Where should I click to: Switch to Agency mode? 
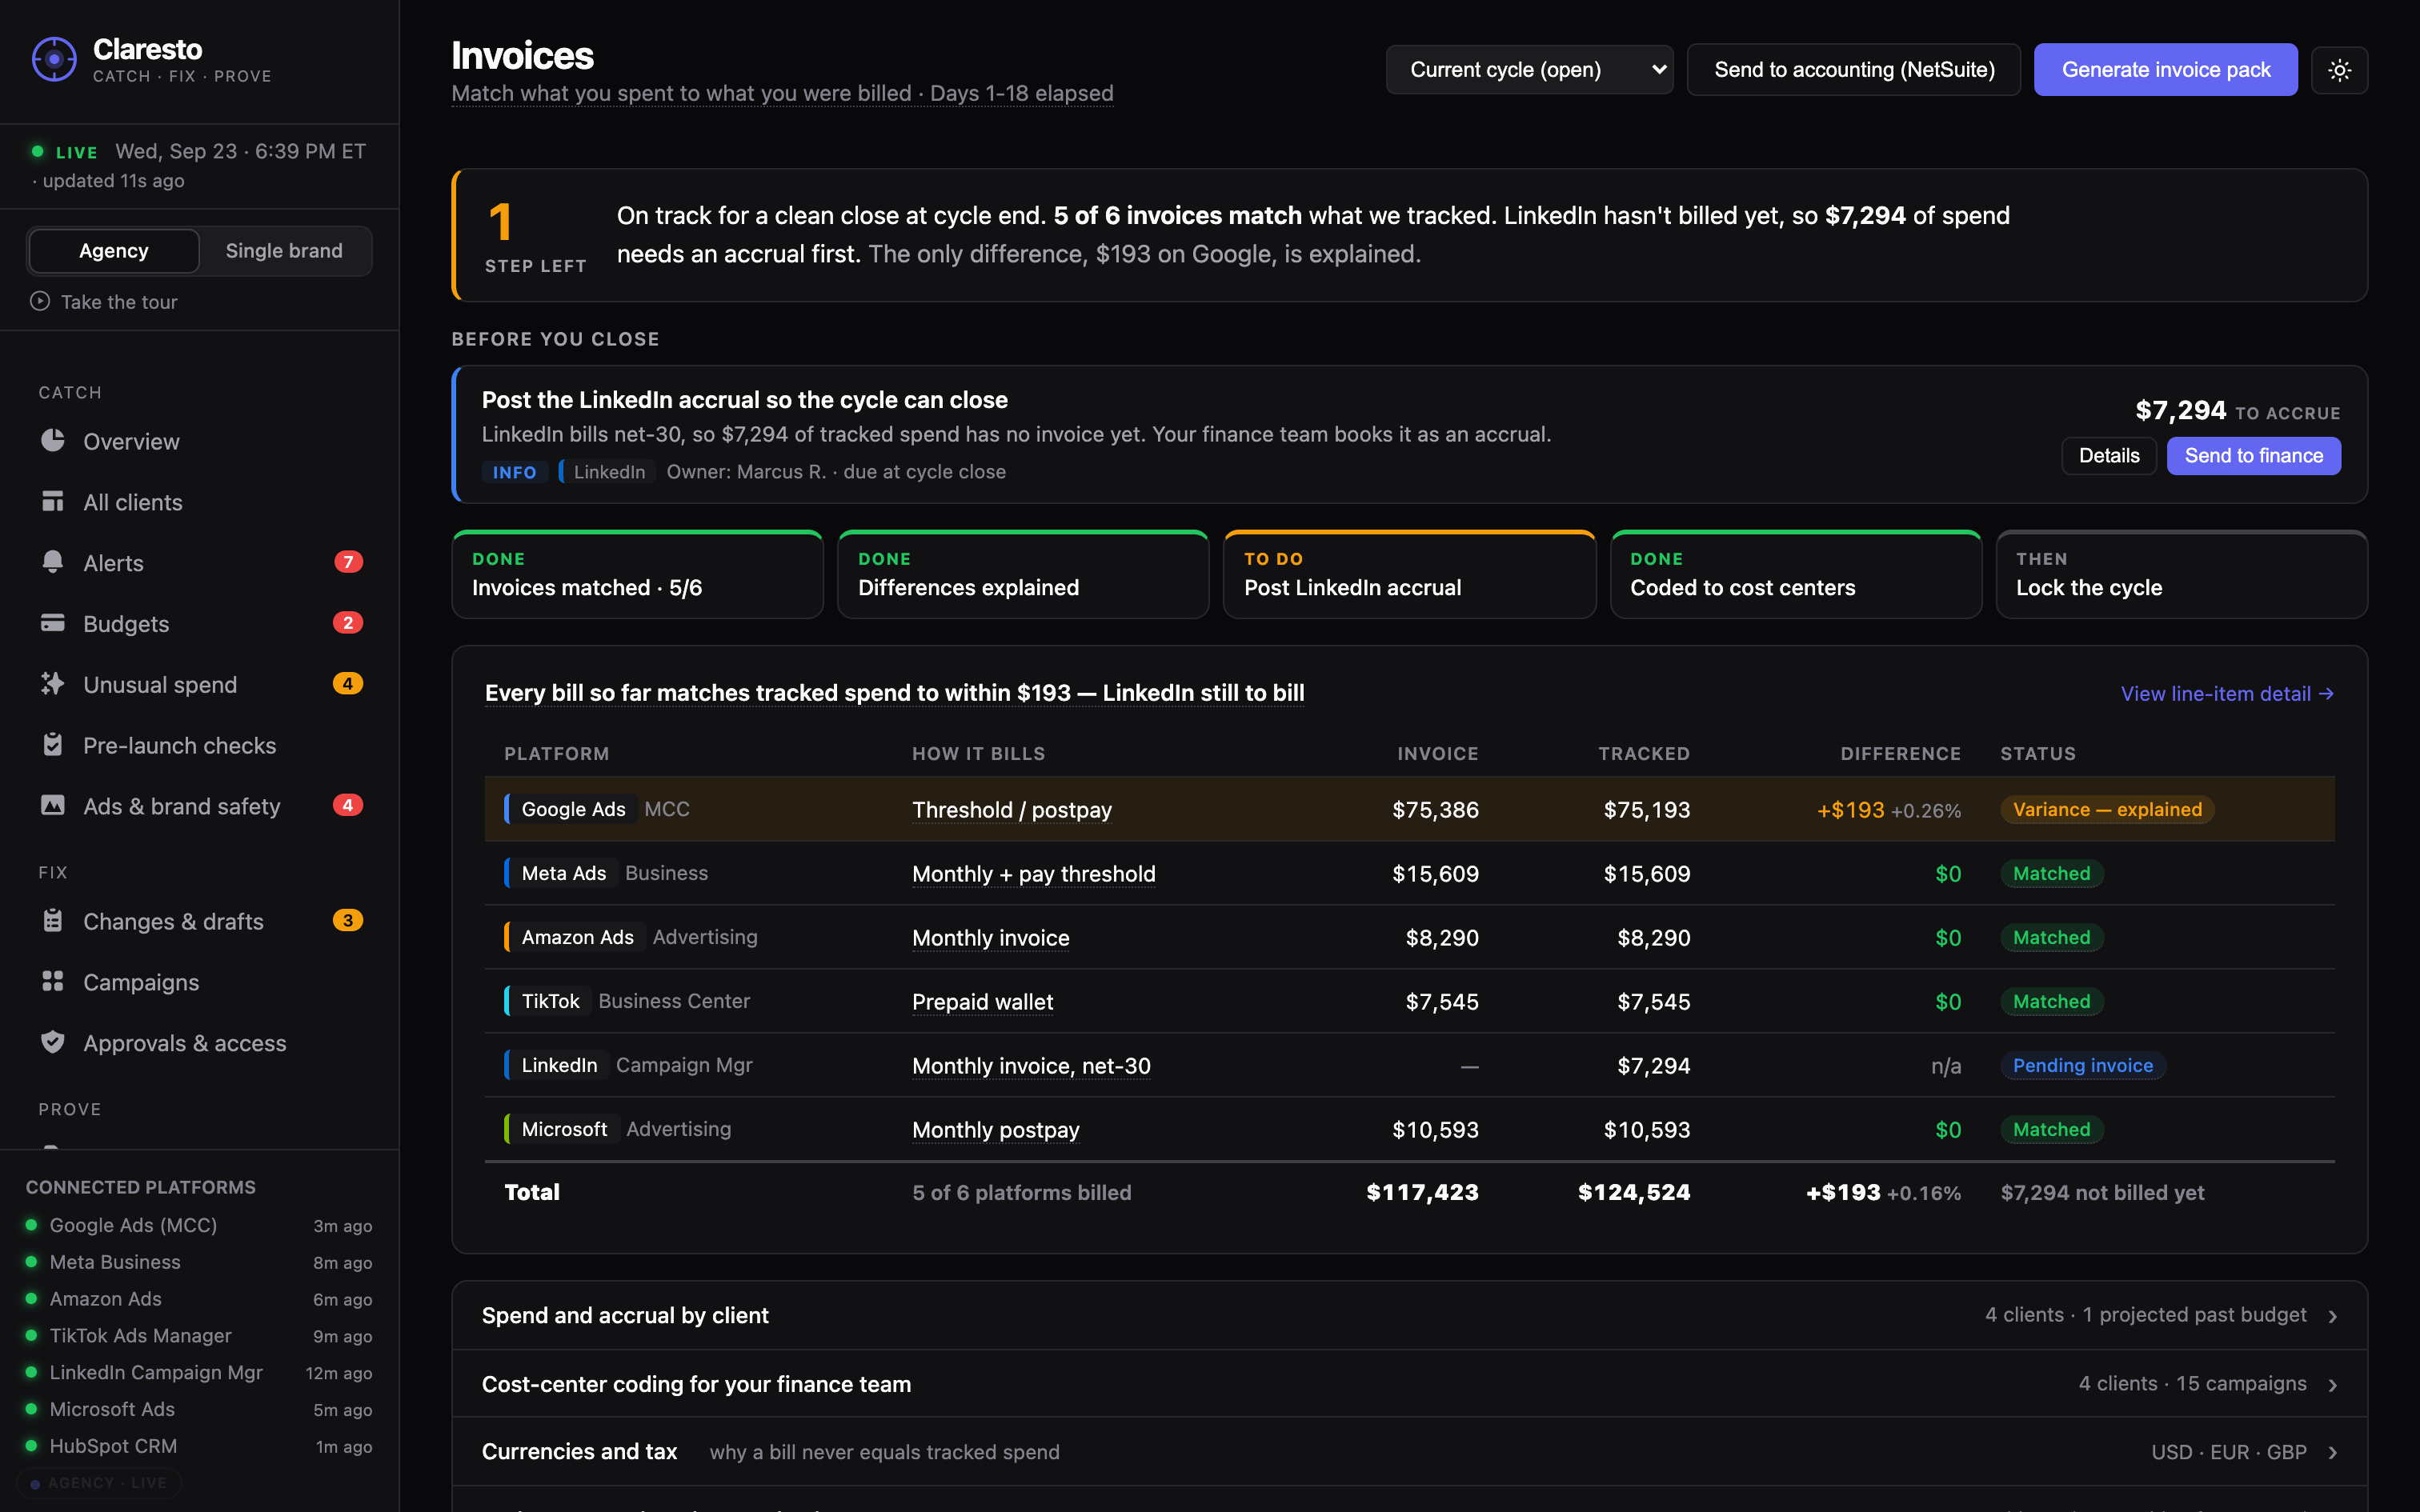pyautogui.click(x=114, y=251)
